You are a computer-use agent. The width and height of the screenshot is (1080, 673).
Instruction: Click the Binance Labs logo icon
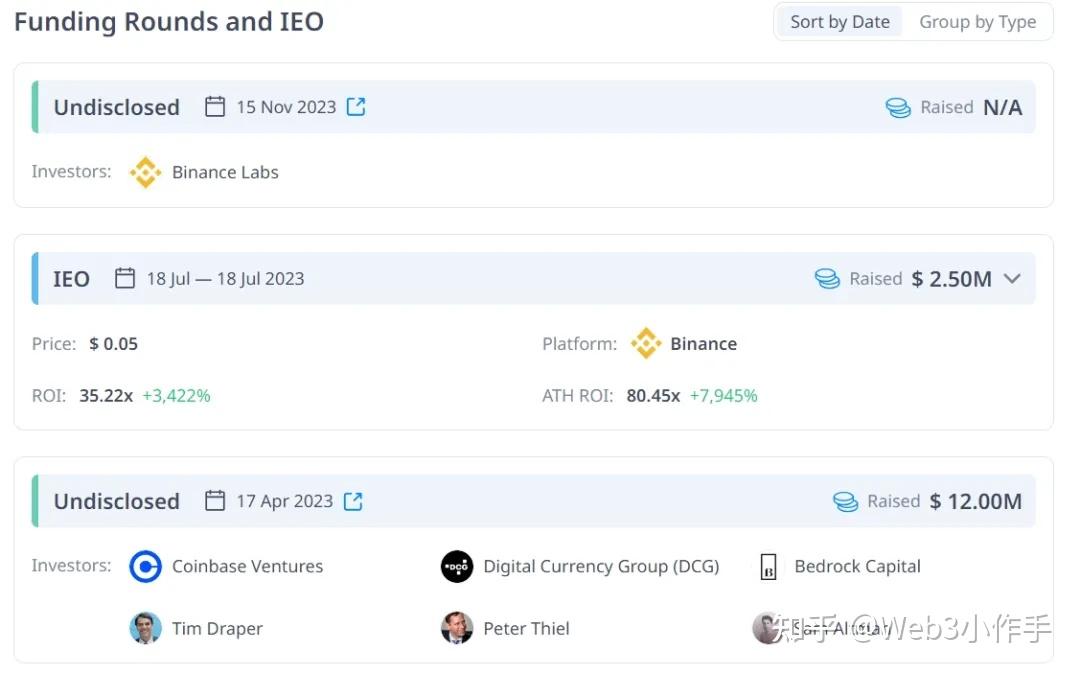(146, 172)
